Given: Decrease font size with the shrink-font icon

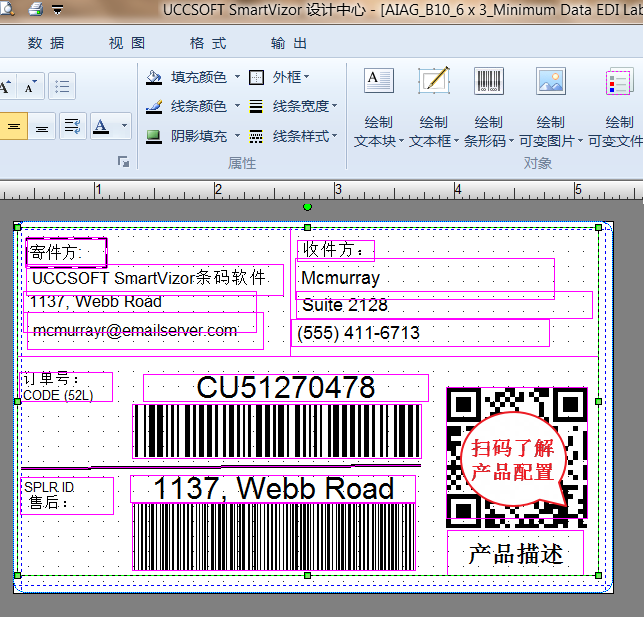Looking at the screenshot, I should point(31,86).
